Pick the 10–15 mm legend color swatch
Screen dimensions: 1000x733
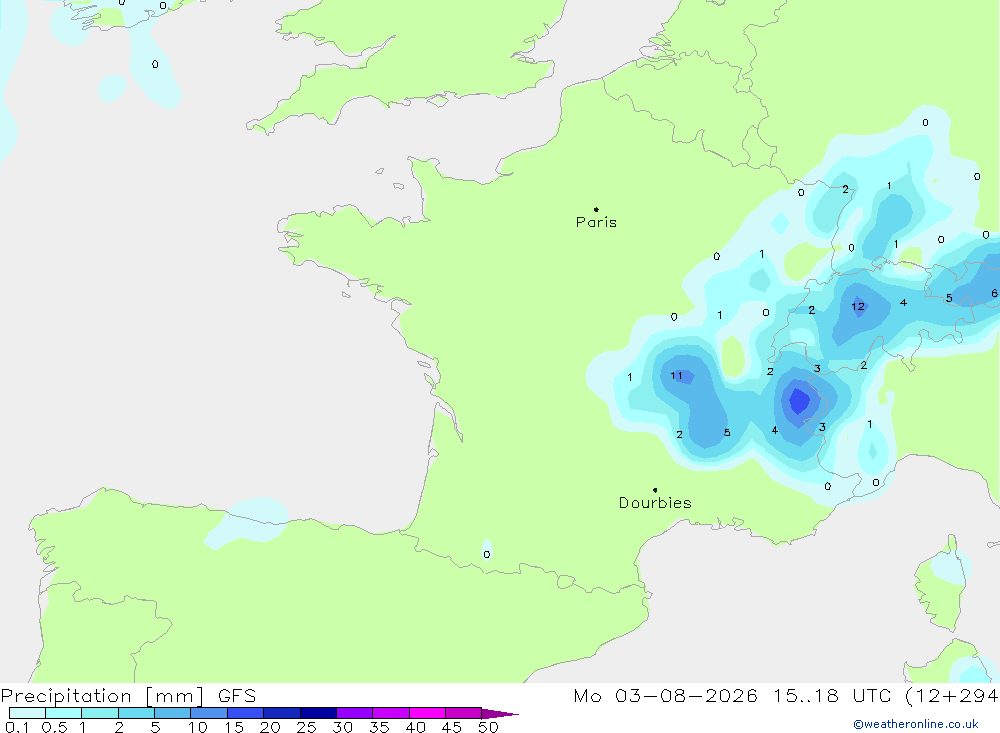pos(209,713)
